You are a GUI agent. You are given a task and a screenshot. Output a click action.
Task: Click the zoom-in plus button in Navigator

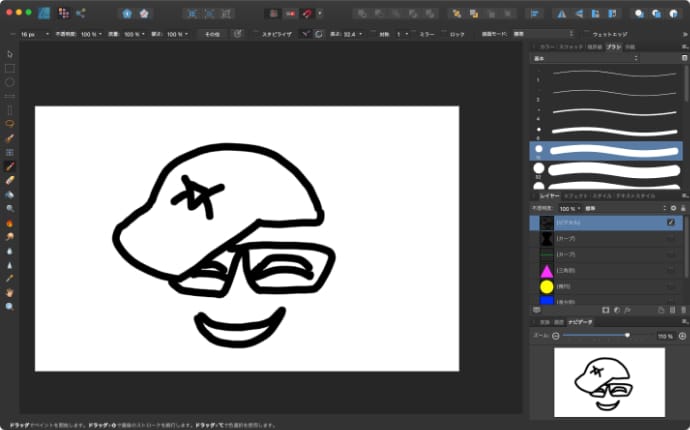[x=682, y=336]
